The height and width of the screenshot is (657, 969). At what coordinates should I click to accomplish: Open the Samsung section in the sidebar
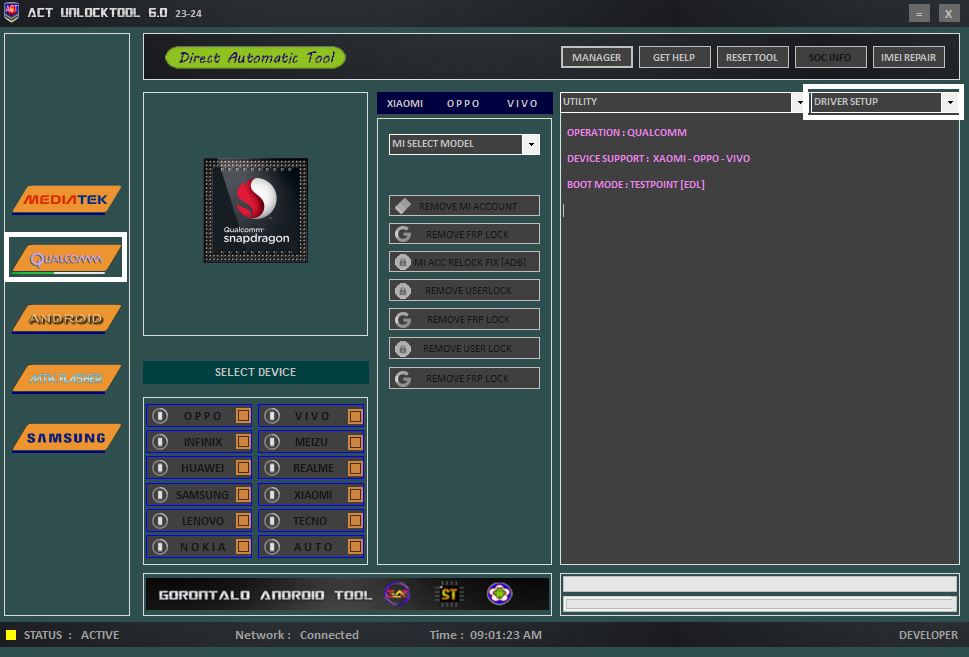point(66,438)
